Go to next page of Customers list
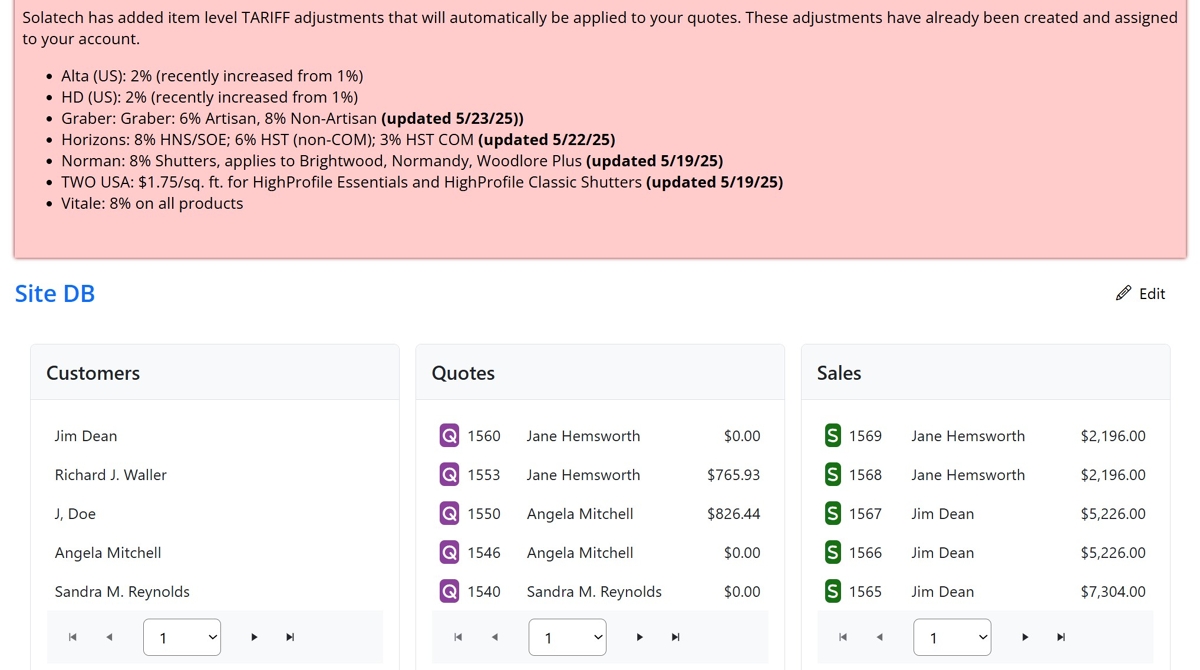1200x670 pixels. point(254,637)
